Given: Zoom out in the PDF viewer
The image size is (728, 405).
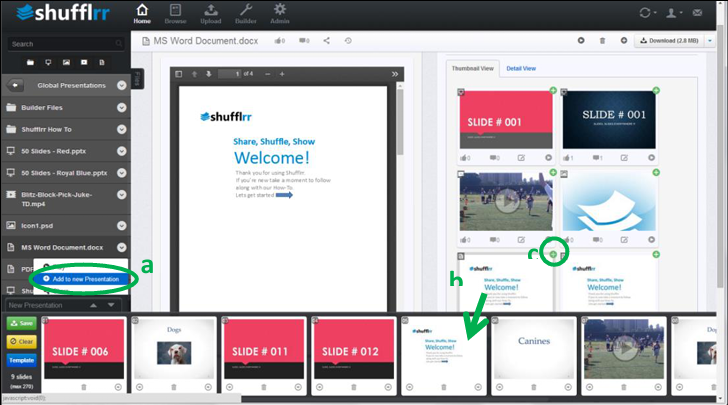Looking at the screenshot, I should [267, 74].
